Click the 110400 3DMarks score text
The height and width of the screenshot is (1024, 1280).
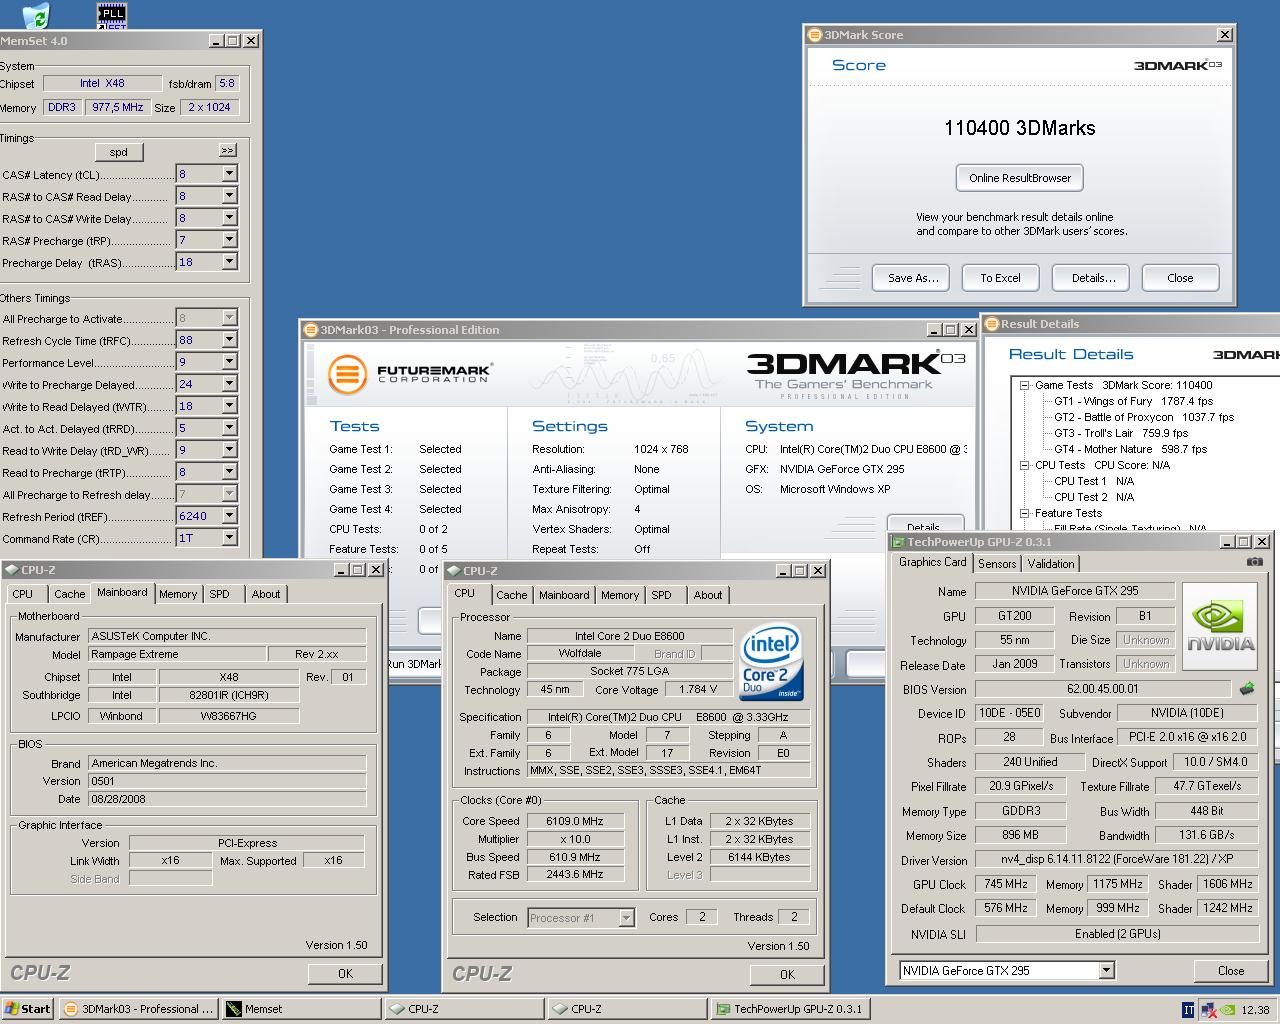point(1019,128)
